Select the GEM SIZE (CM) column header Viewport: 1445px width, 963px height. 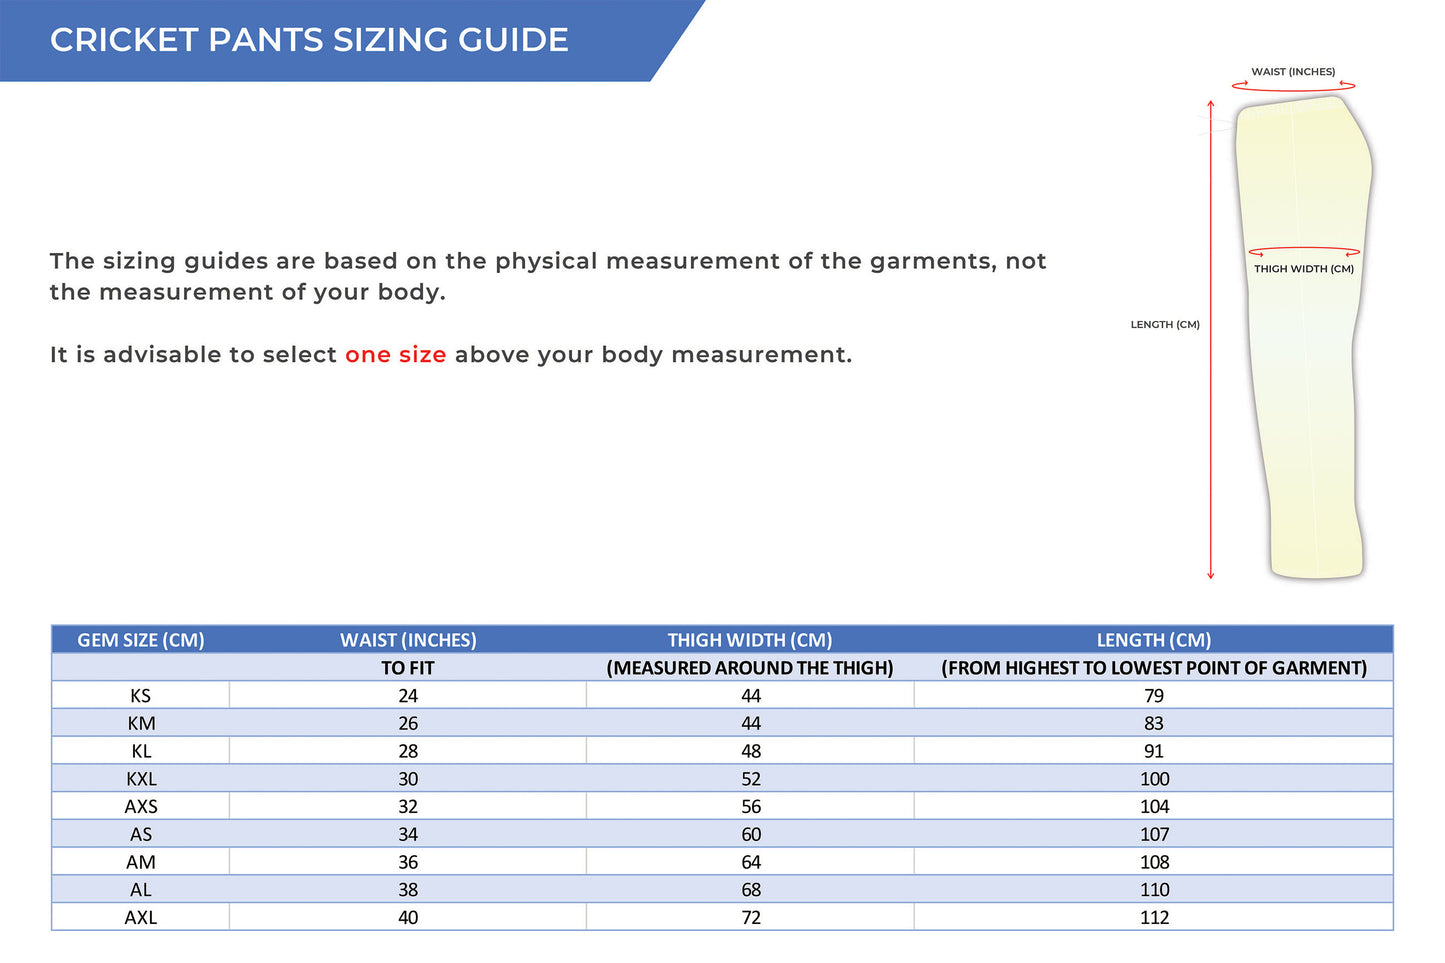click(141, 640)
